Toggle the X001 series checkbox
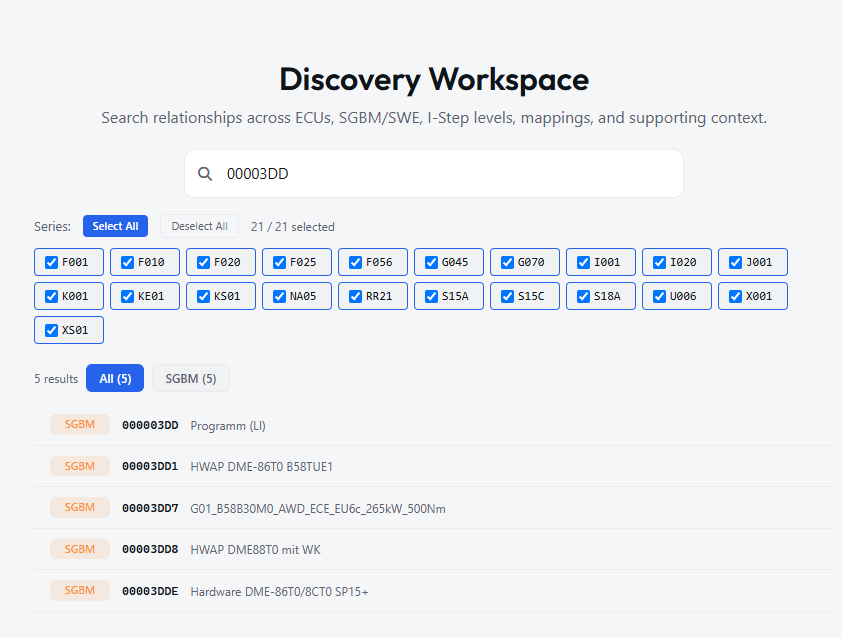 736,296
